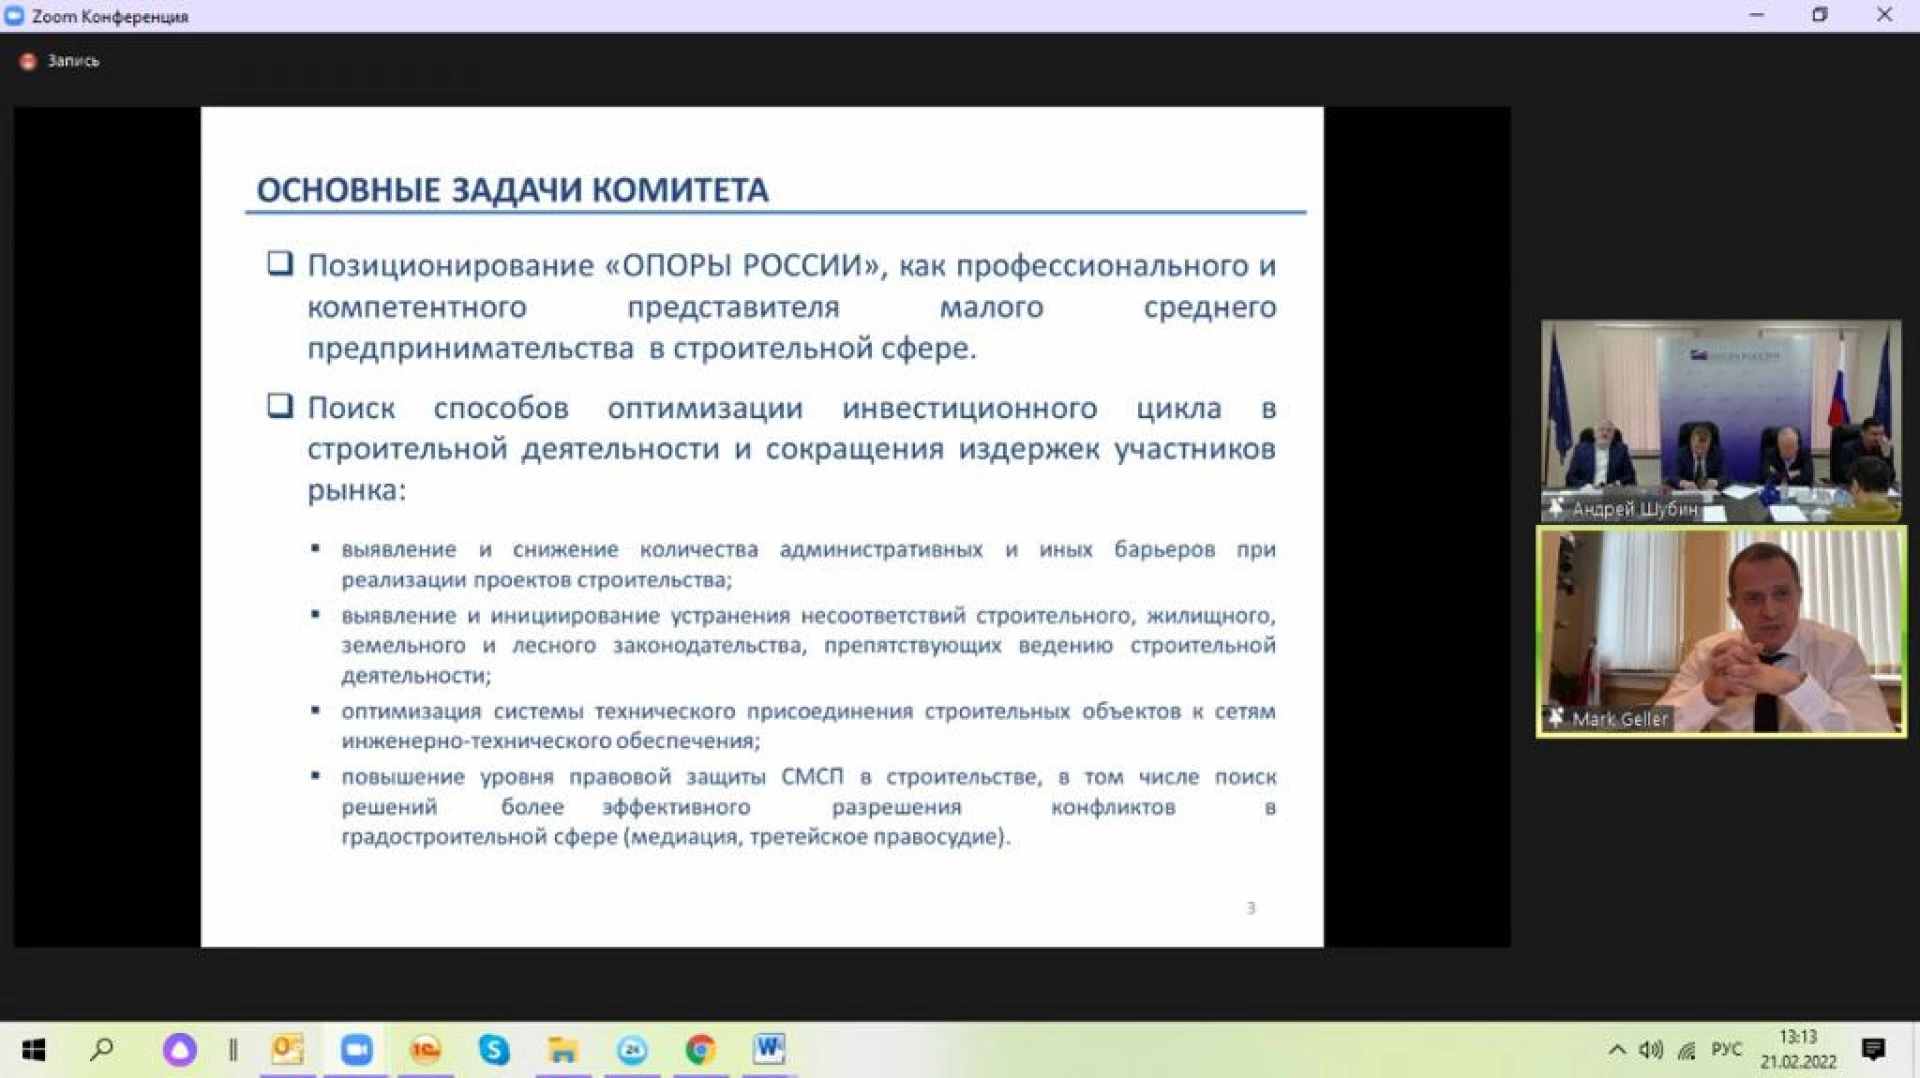Select Mark Geller's video thumbnail
The height and width of the screenshot is (1078, 1920).
point(1720,632)
